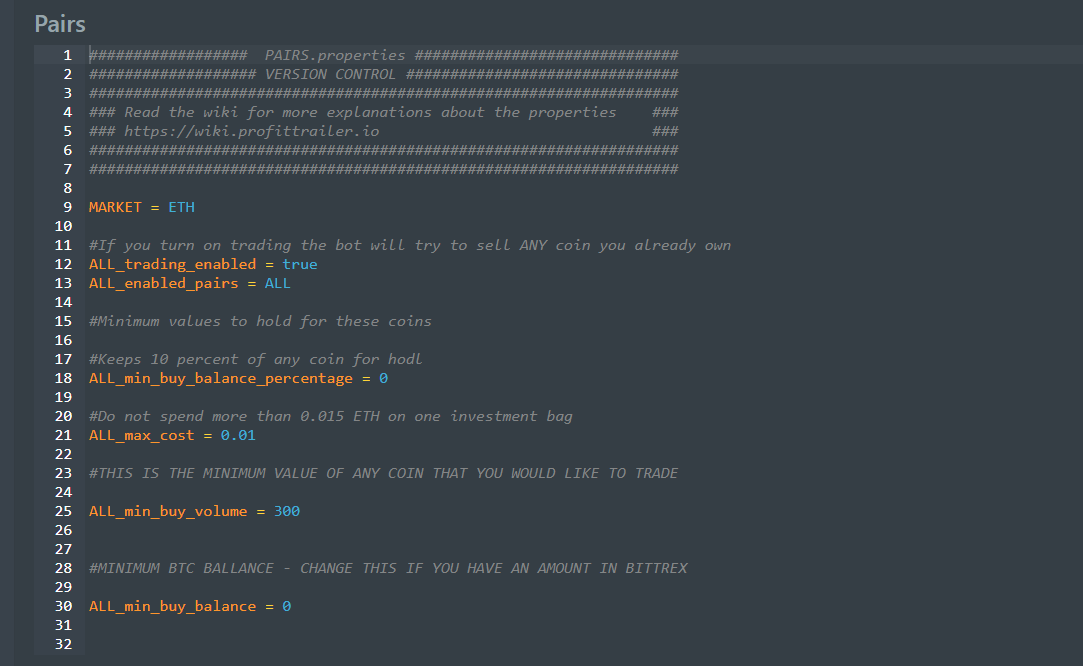Viewport: 1083px width, 666px height.
Task: Click the 0 after ALL_min_buy_balance_percentage
Action: point(383,378)
